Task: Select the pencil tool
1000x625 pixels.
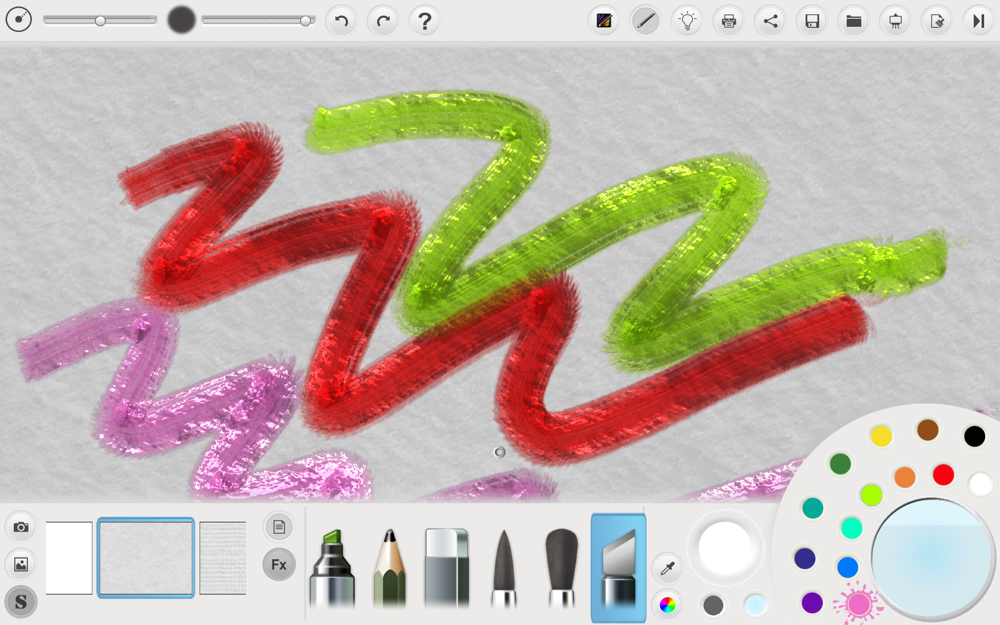Action: (389, 568)
